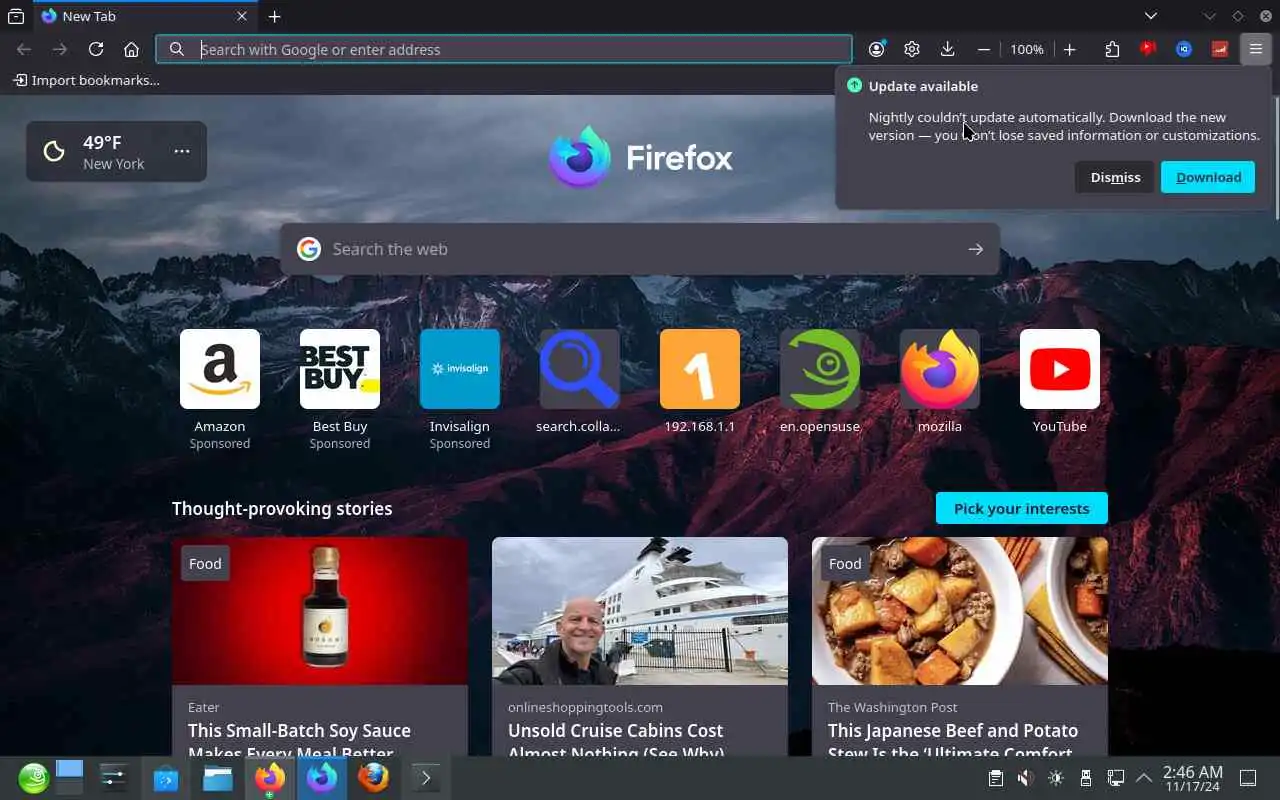Open the tab overview icon at top-left
1280x800 pixels.
(x=16, y=16)
